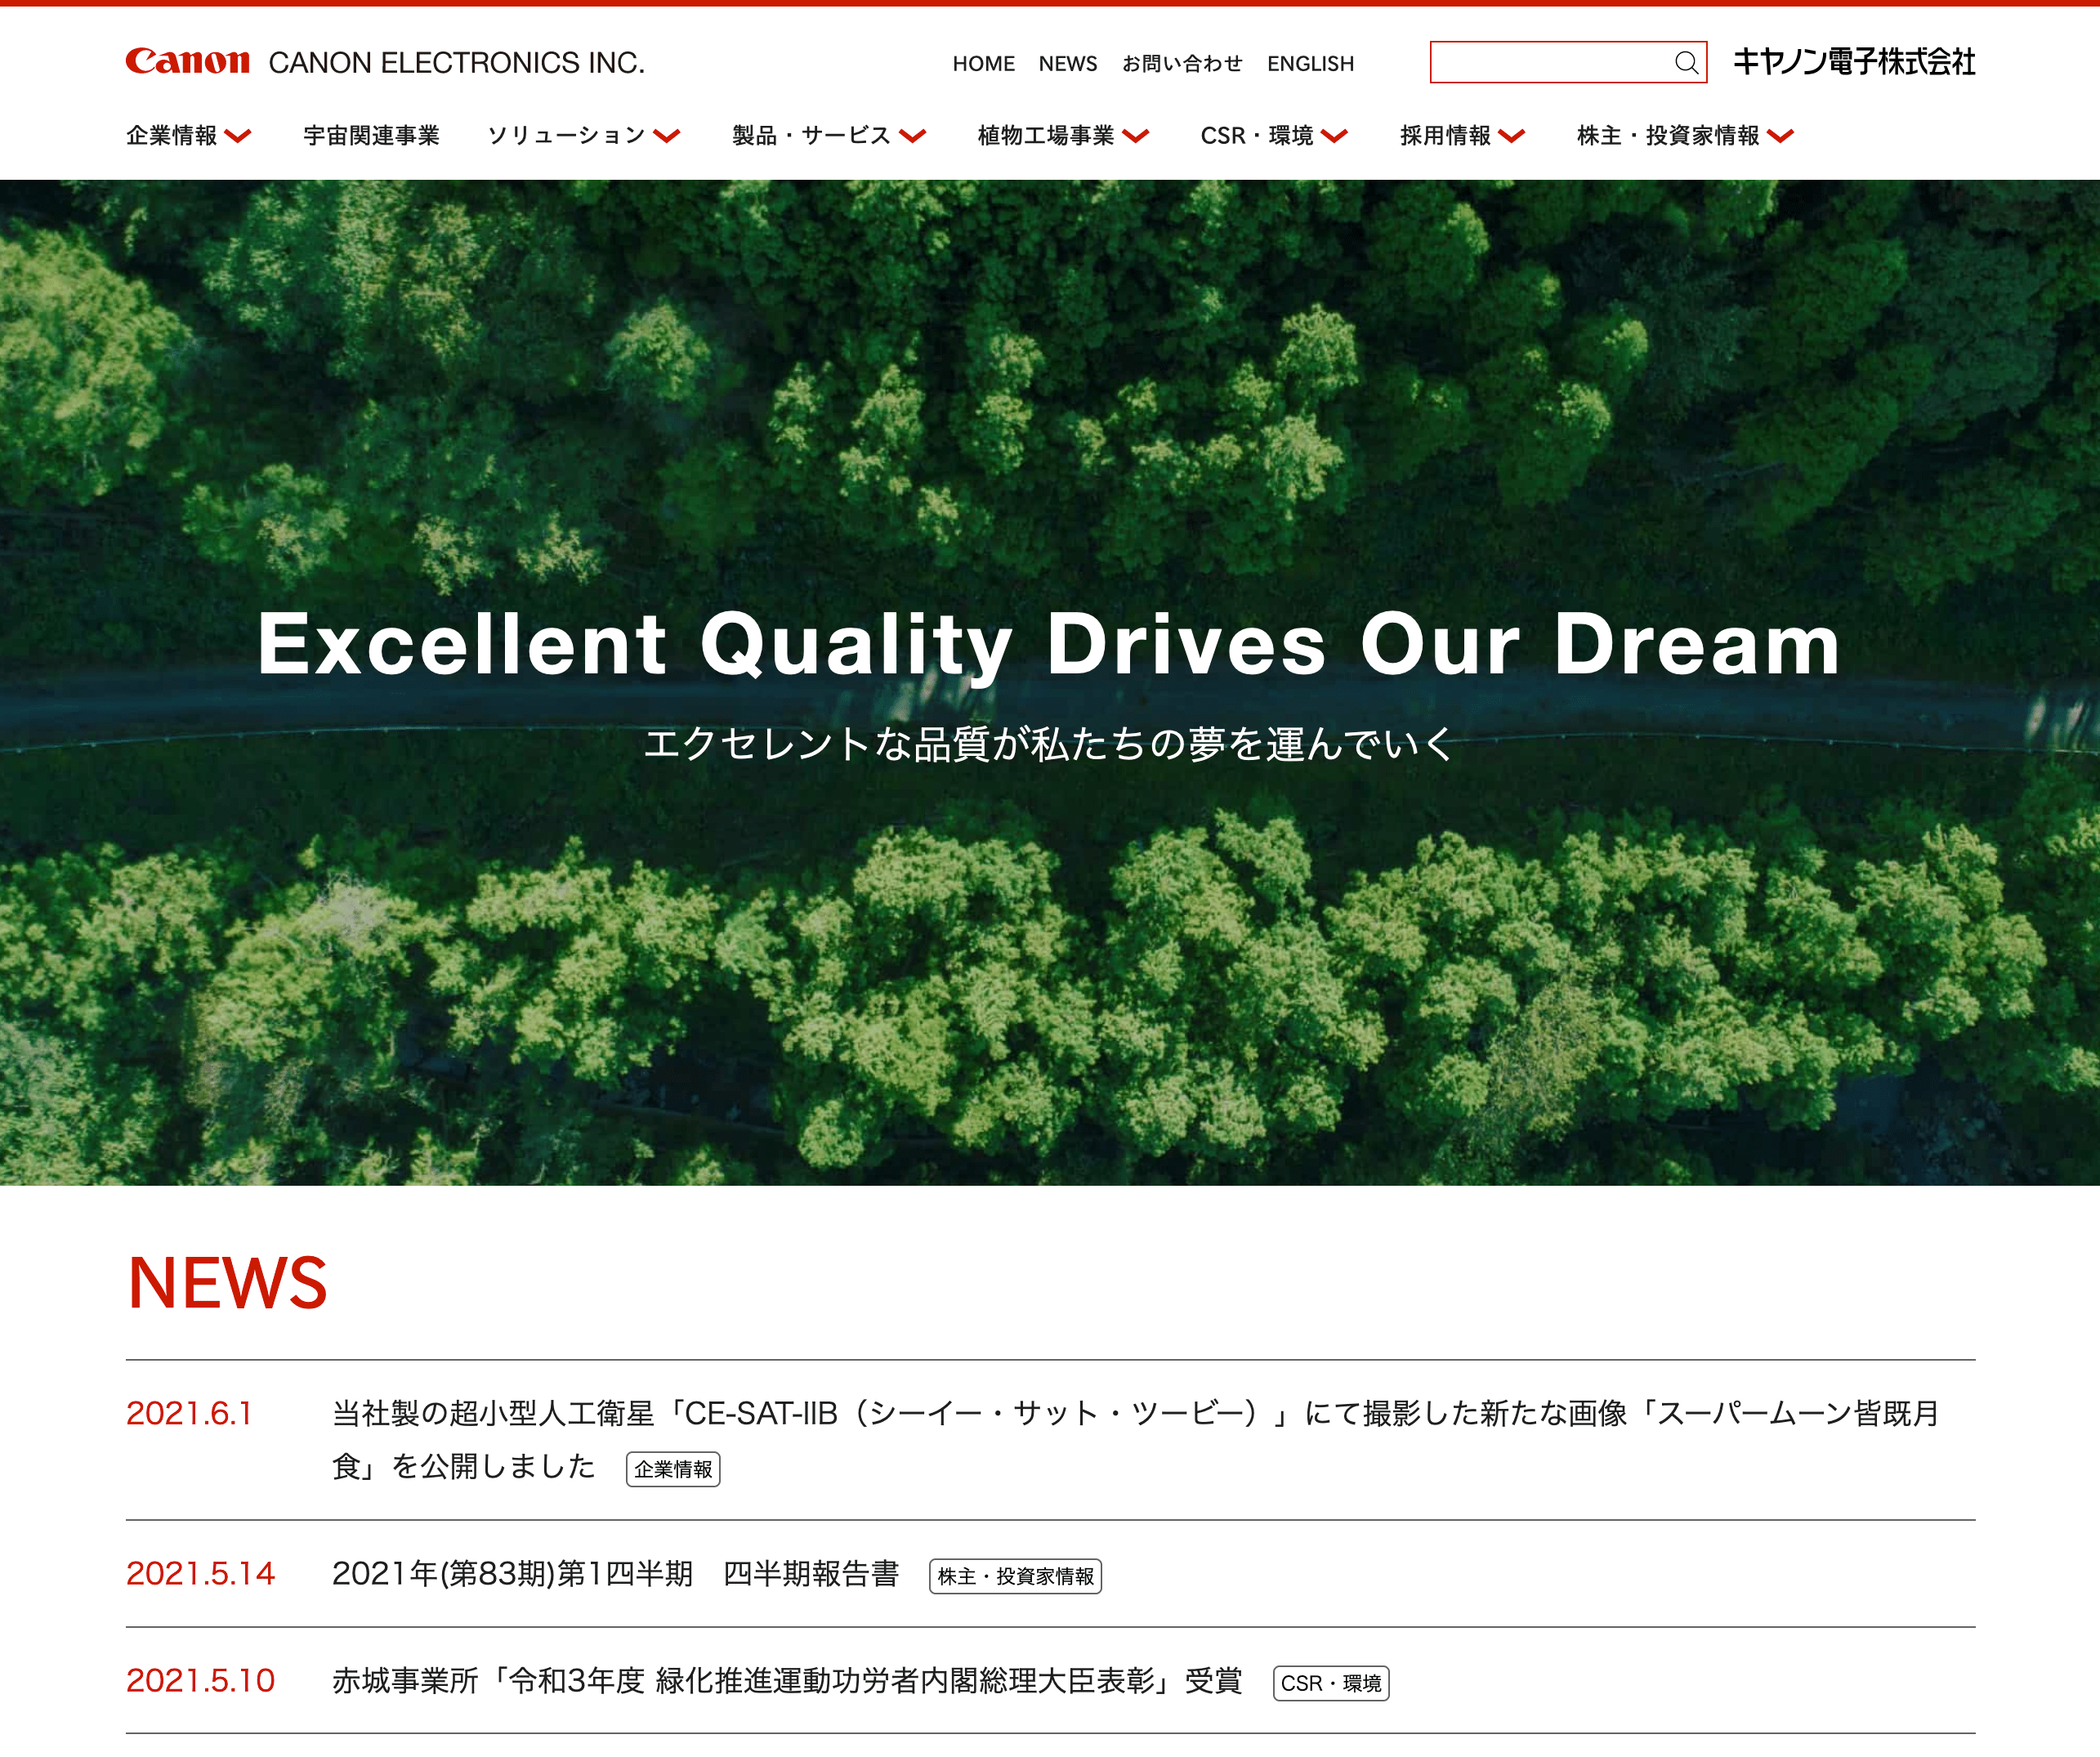Screen dimensions: 2100x1757
Task: Expand the ソリューション chevron arrow
Action: coord(667,137)
